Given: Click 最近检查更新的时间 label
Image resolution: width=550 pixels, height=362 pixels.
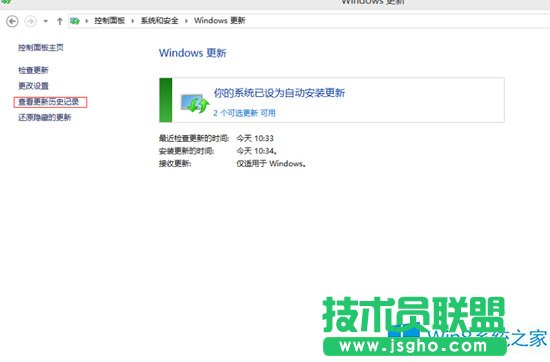Looking at the screenshot, I should (x=194, y=139).
